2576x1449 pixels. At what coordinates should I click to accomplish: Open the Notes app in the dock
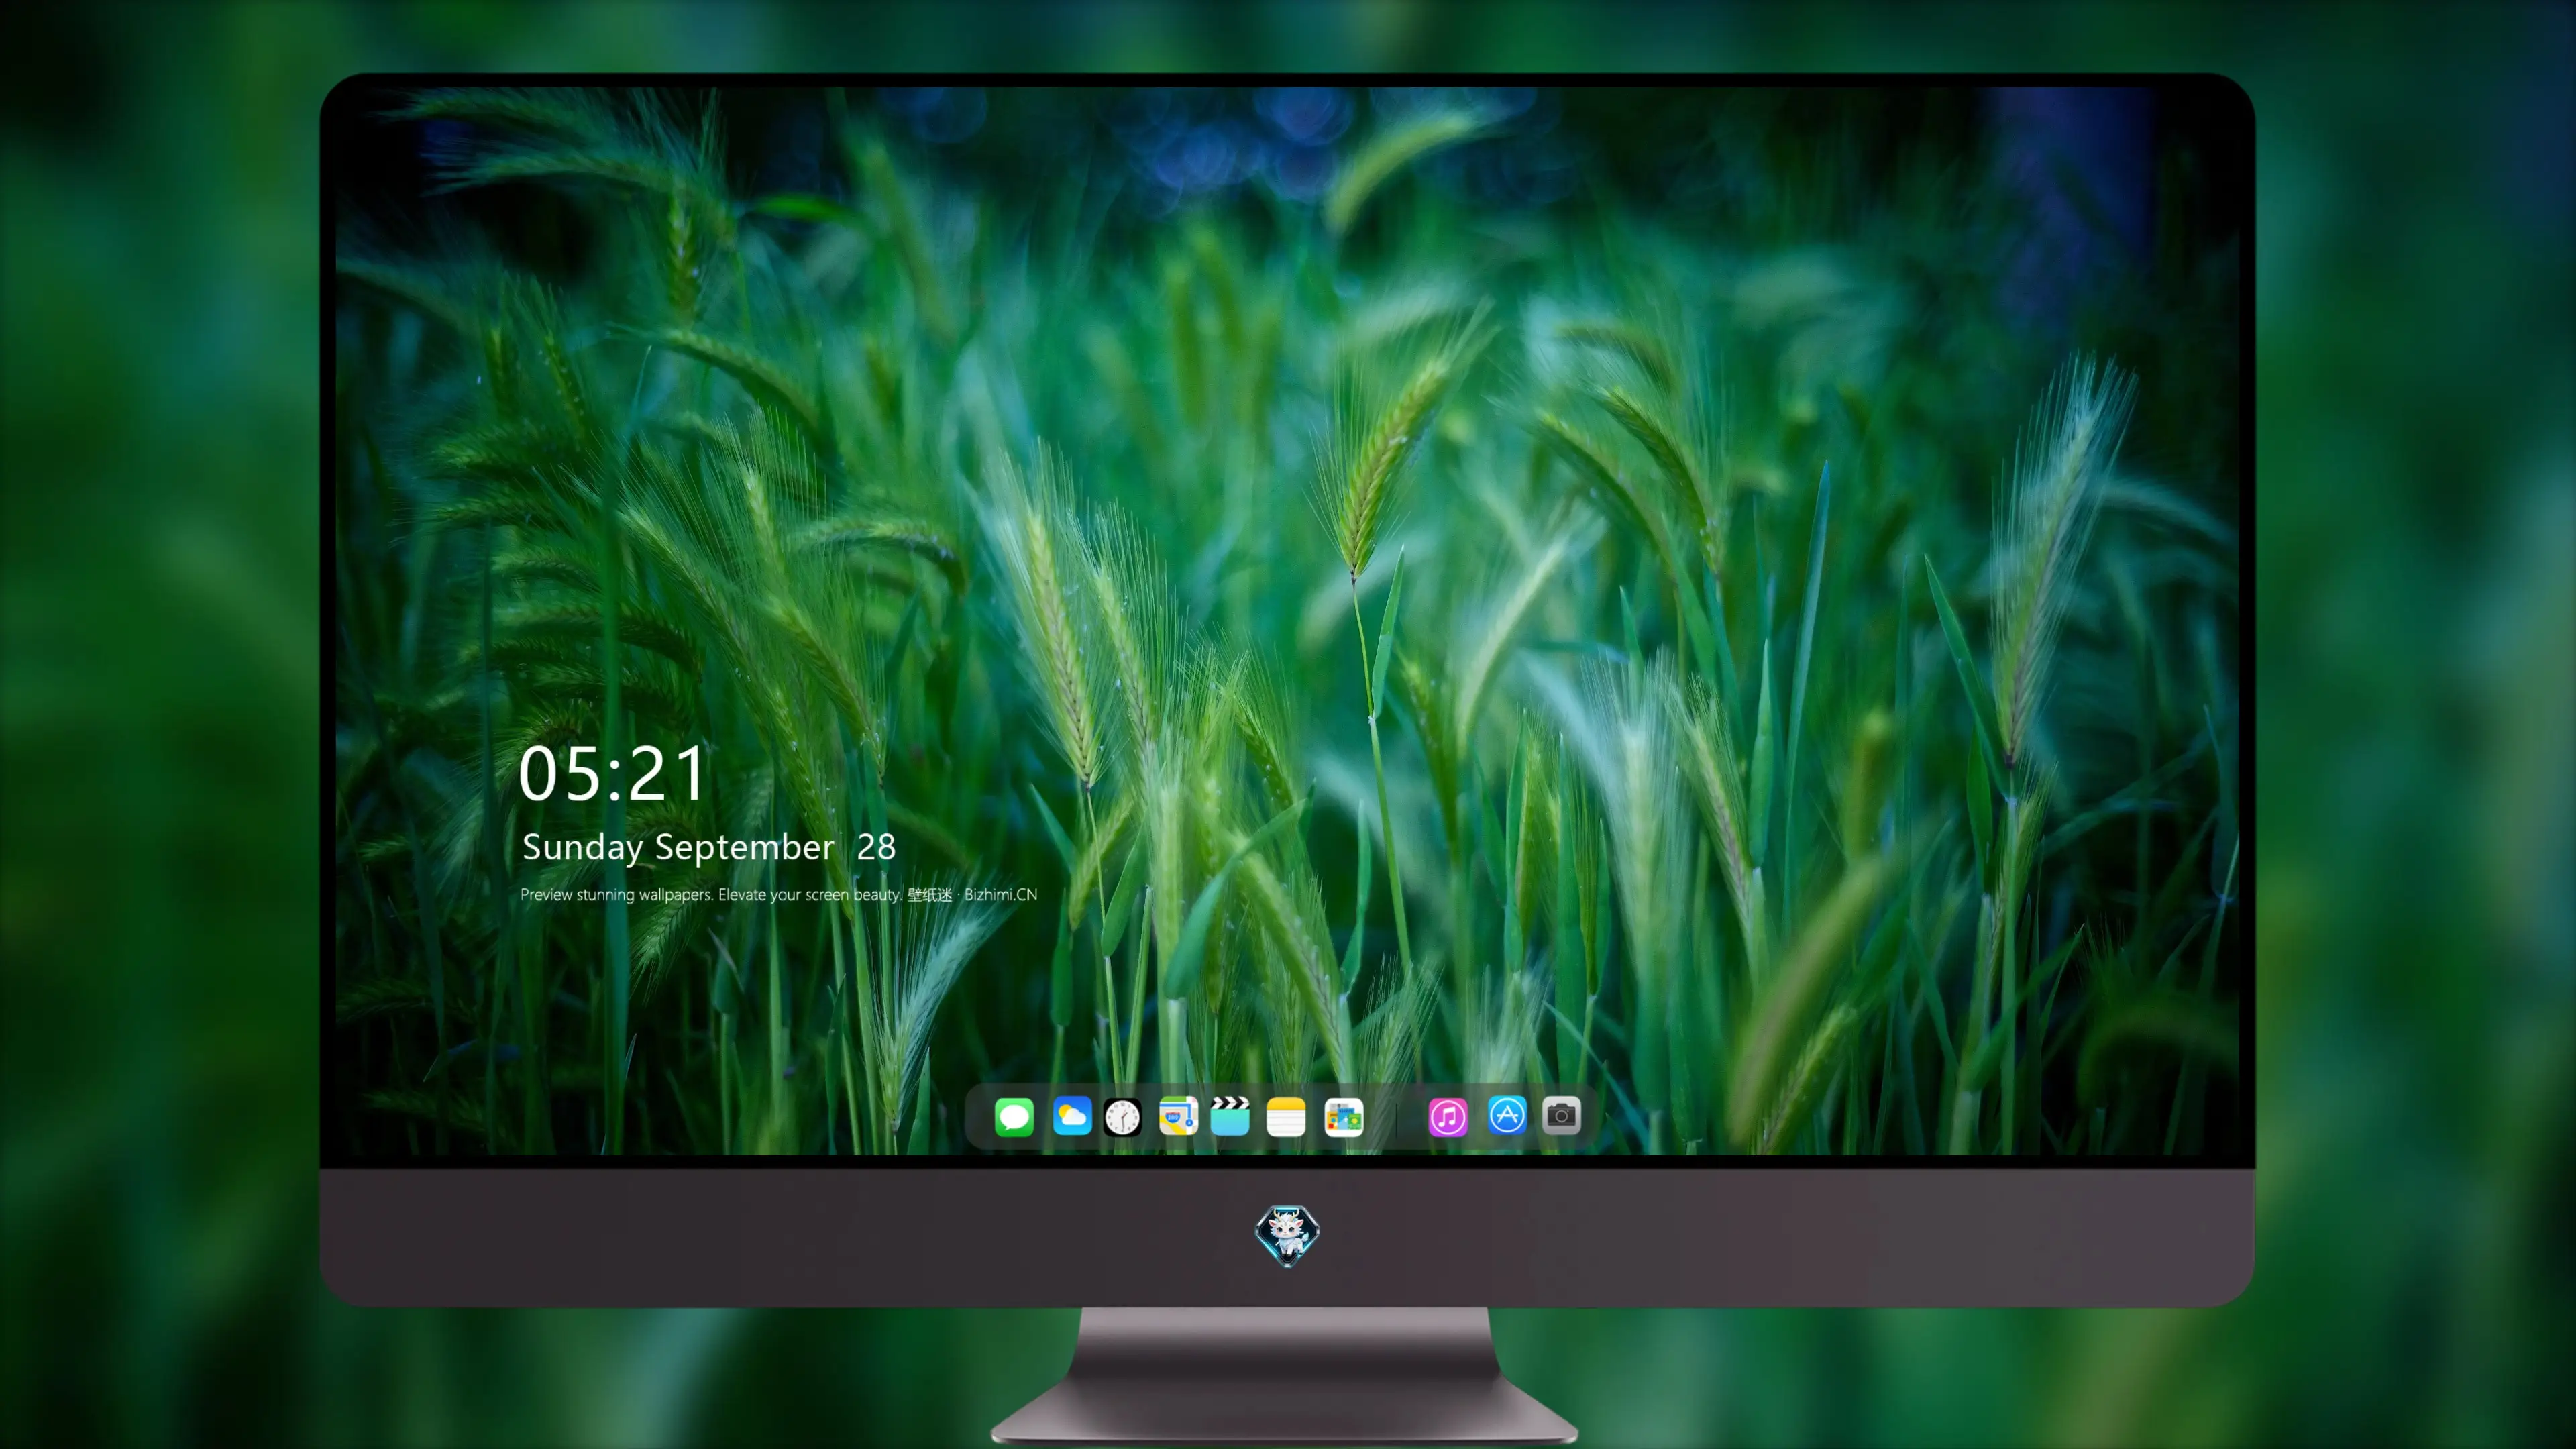[1286, 1116]
